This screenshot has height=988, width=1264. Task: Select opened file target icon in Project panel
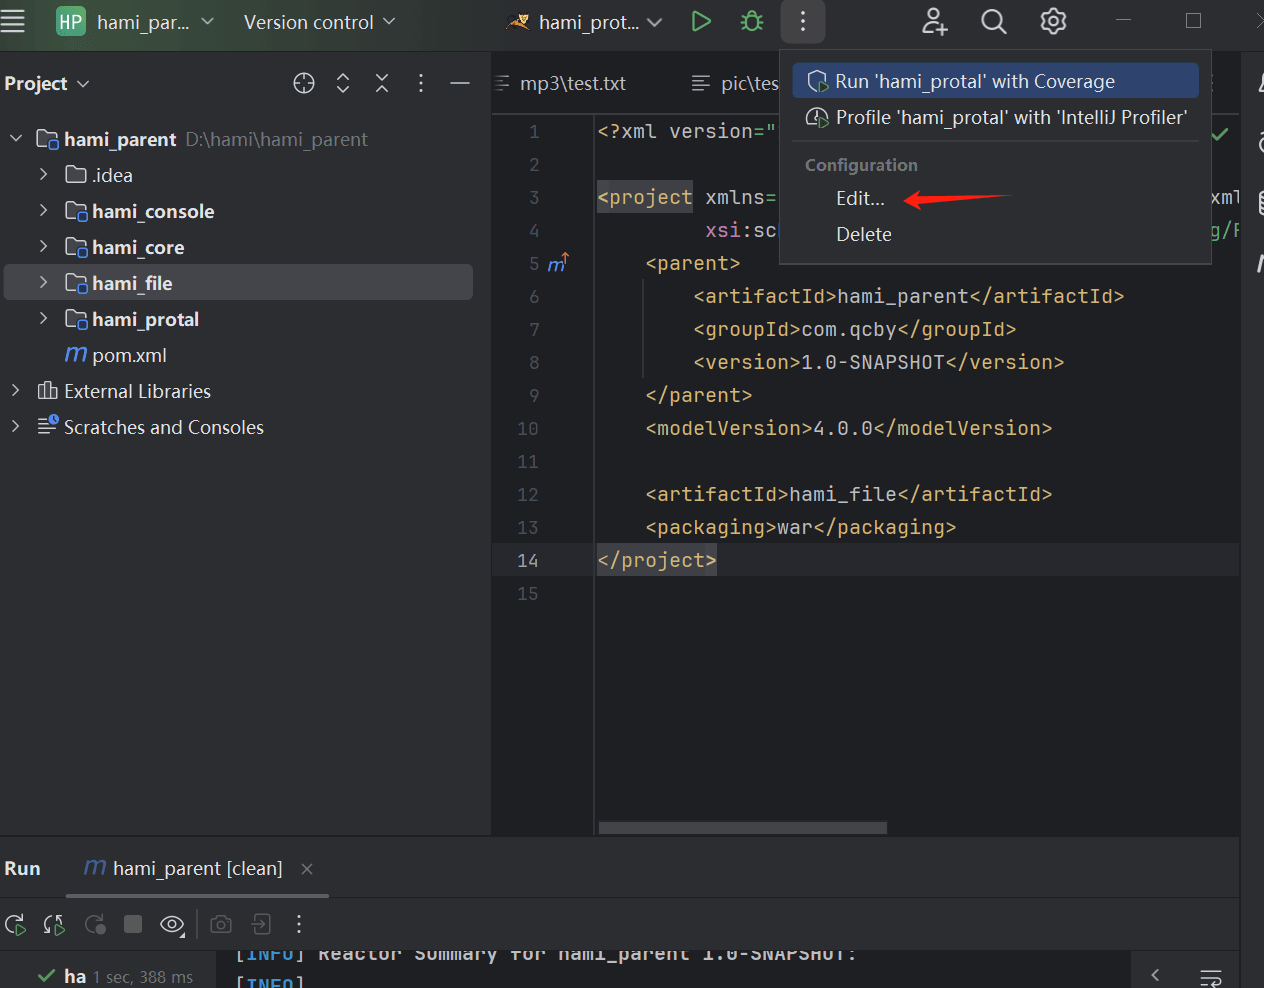304,83
